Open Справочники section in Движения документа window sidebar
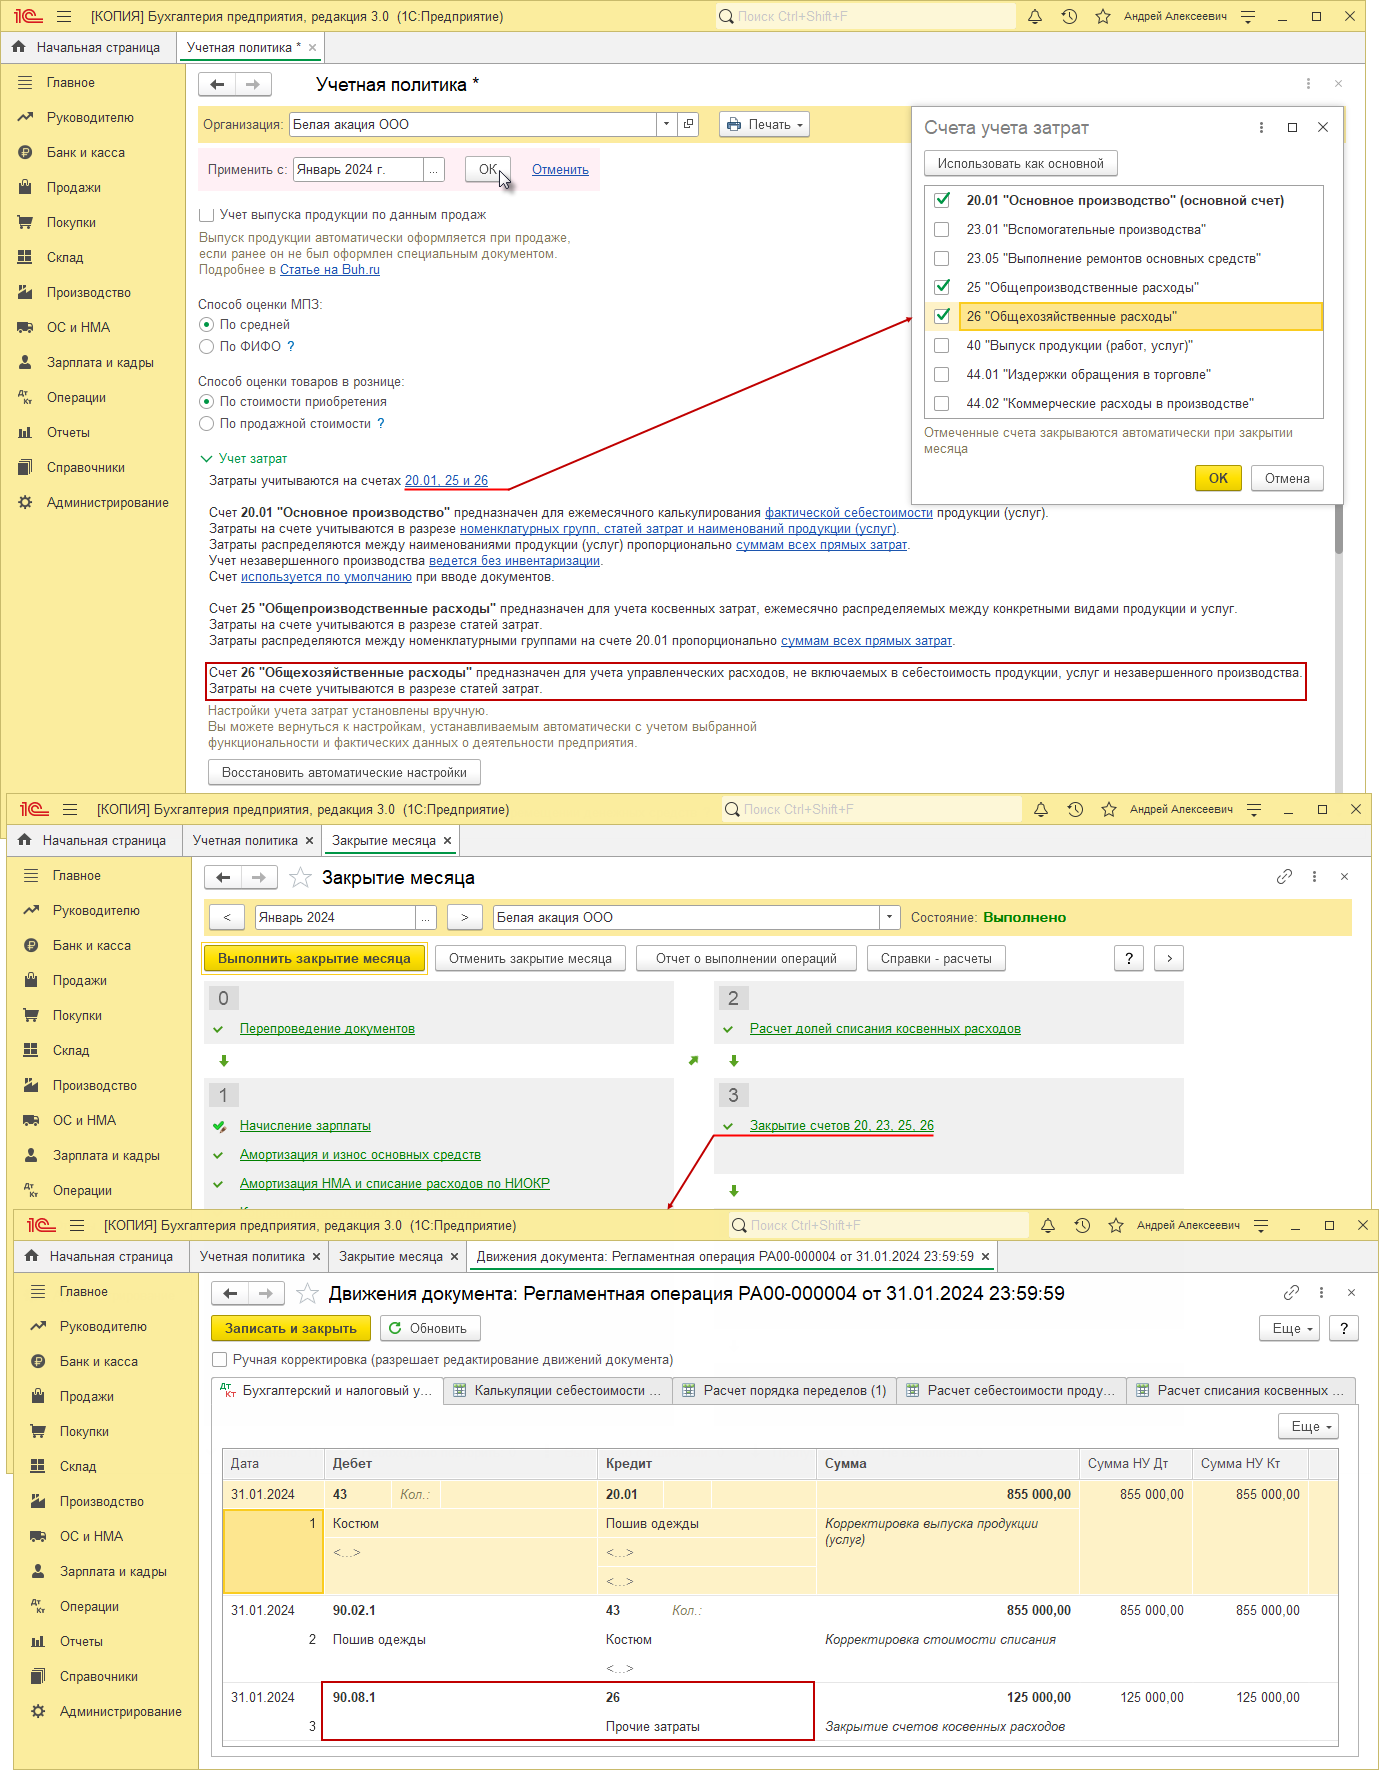Image resolution: width=1380 pixels, height=1772 pixels. click(99, 1677)
